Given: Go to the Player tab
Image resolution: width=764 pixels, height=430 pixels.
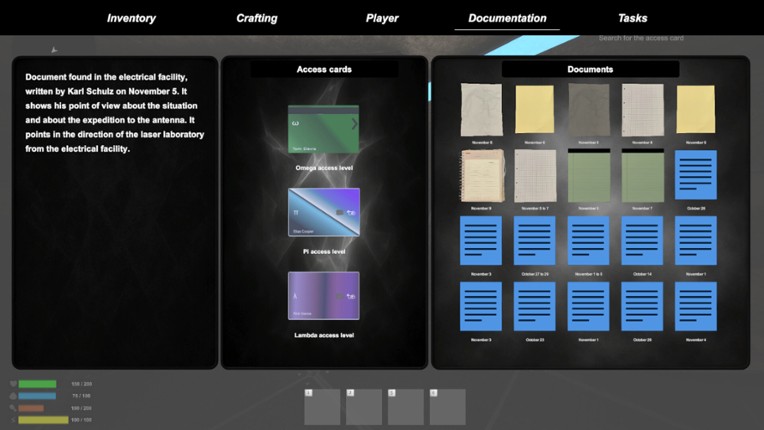Looking at the screenshot, I should click(x=382, y=18).
